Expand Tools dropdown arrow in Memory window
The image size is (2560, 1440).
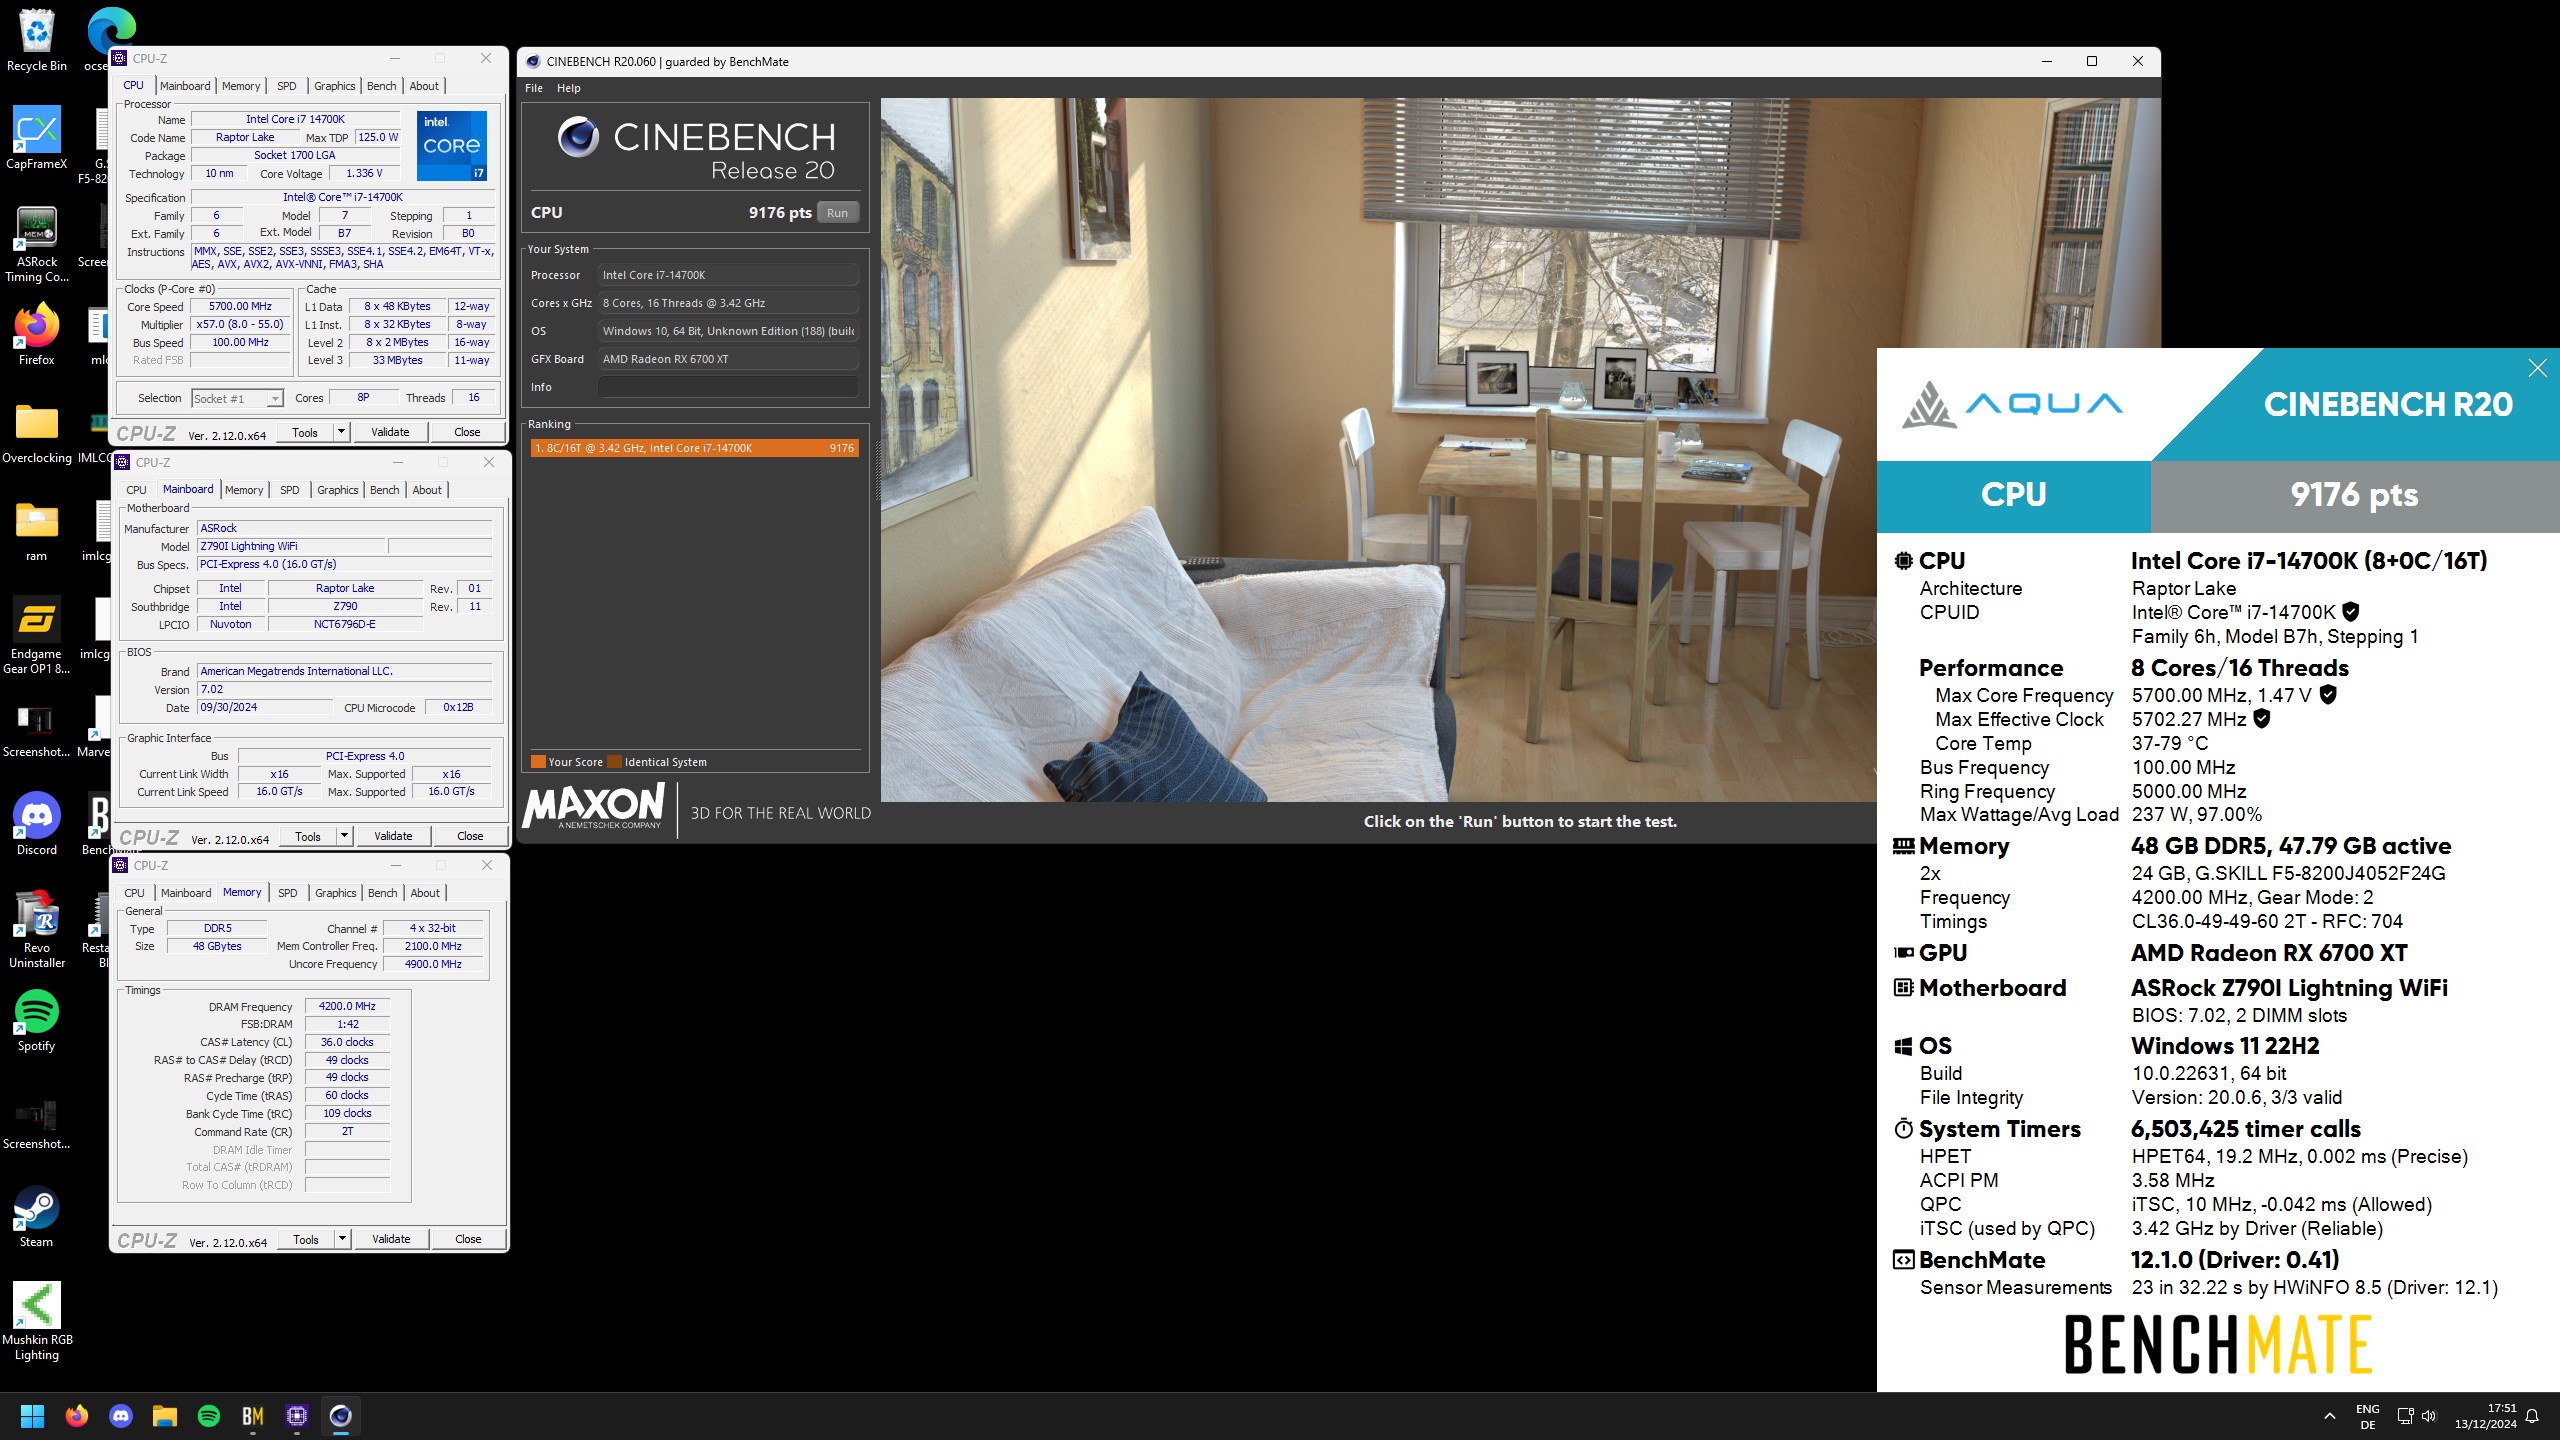click(x=342, y=1239)
